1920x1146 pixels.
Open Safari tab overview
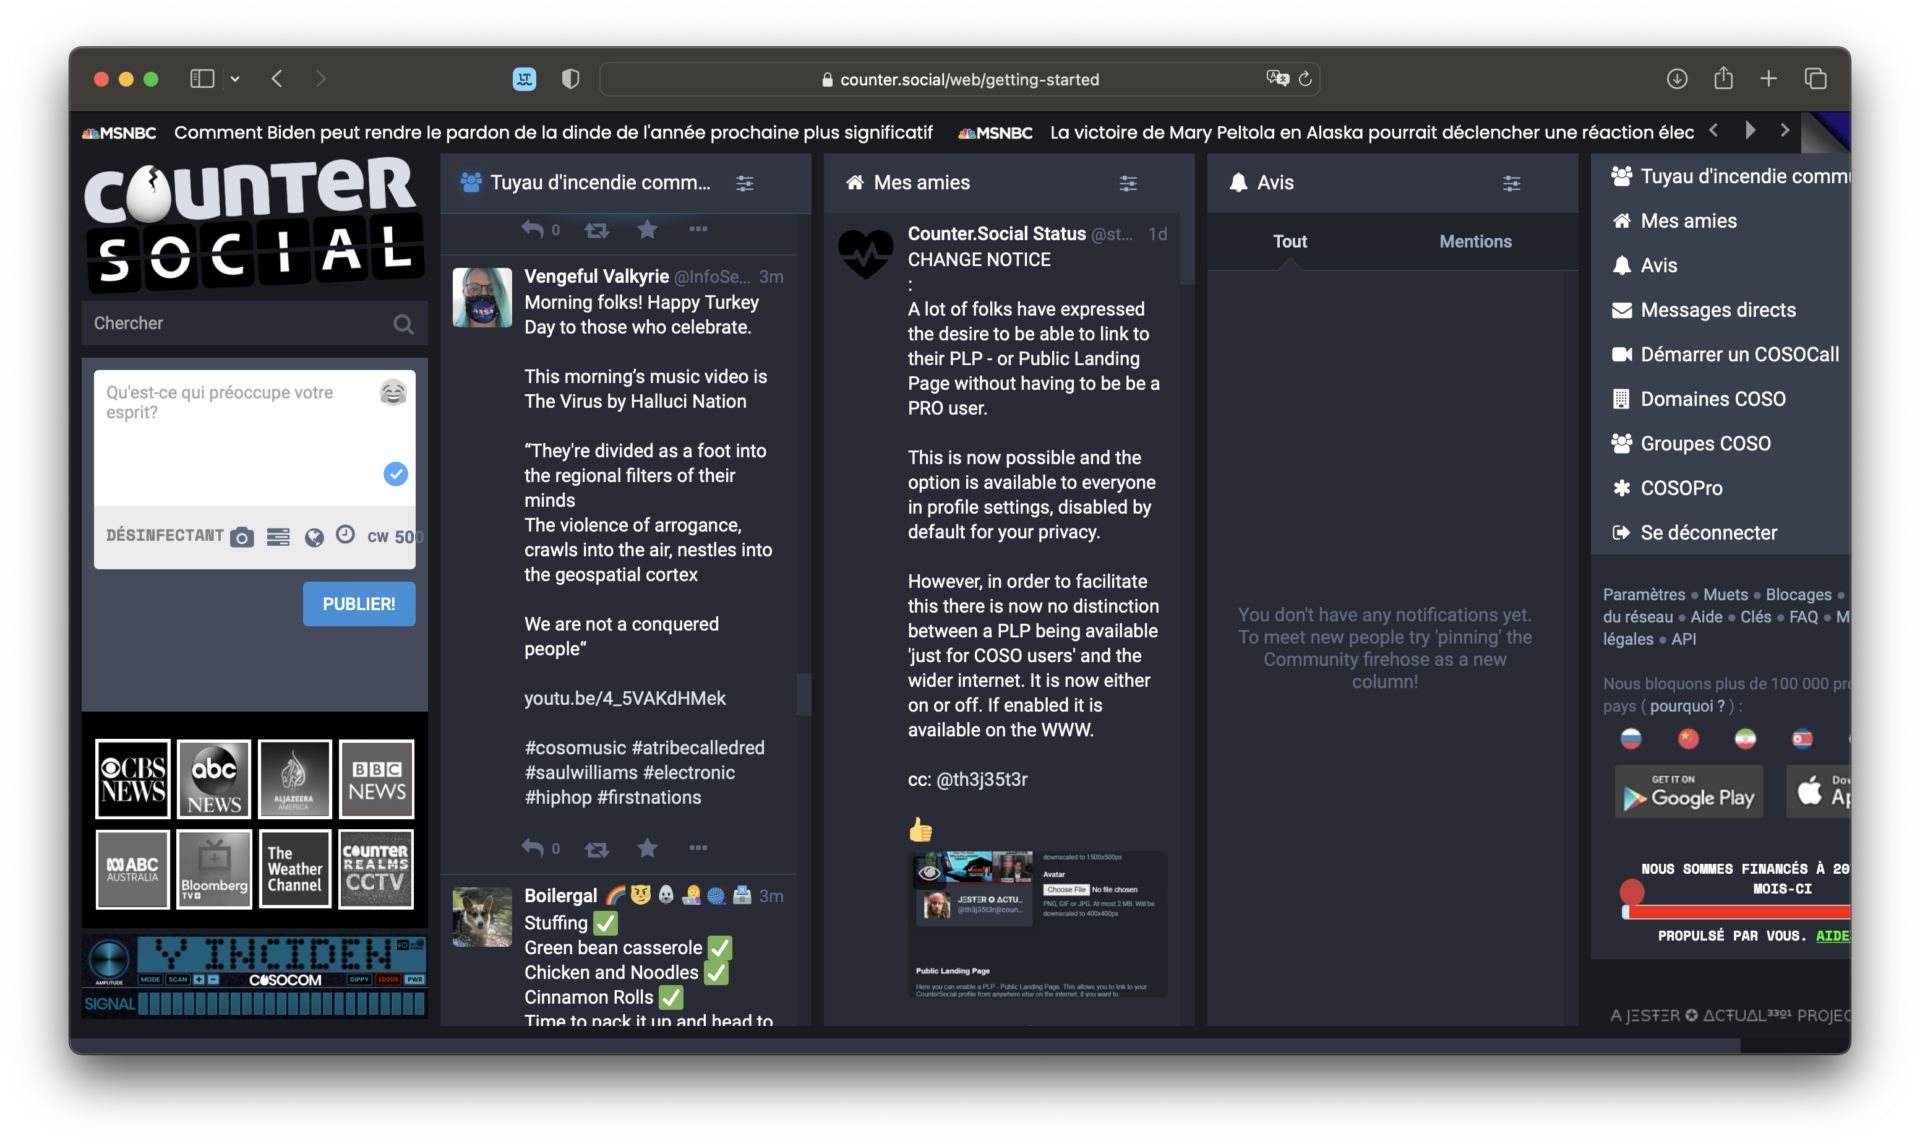click(1816, 79)
